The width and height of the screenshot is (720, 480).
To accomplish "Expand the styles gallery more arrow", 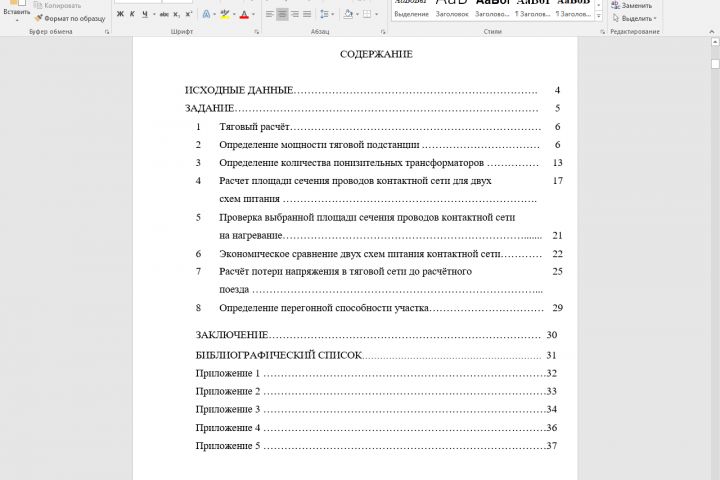I will click(599, 16).
